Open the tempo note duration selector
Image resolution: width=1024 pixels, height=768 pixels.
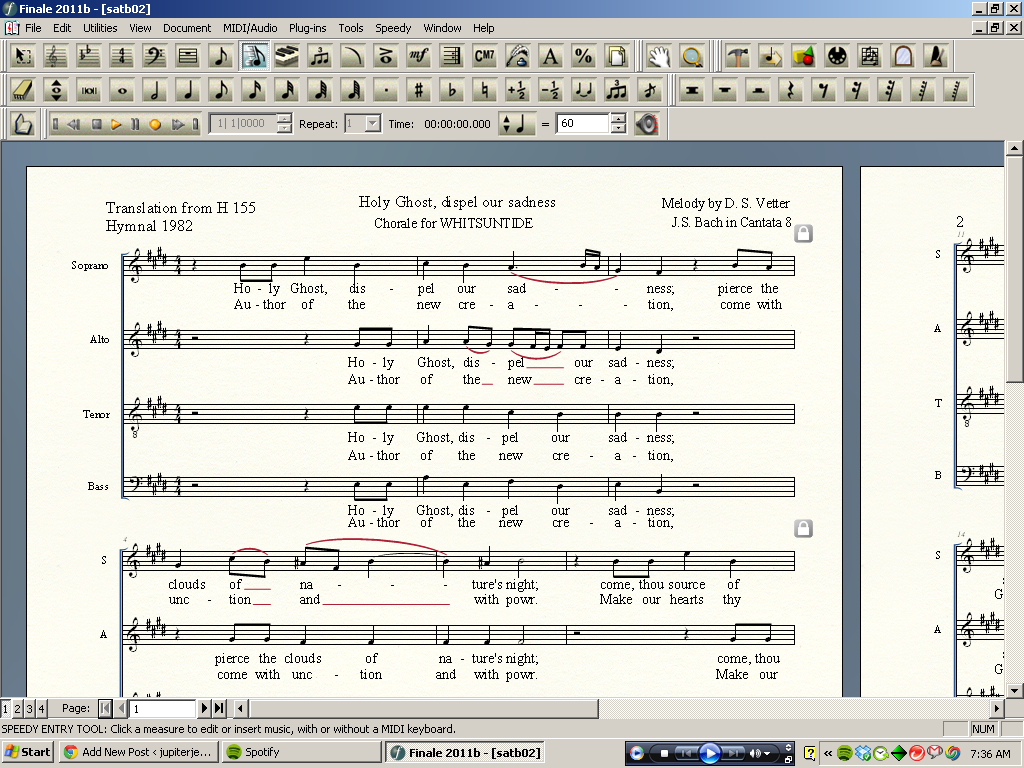[515, 123]
